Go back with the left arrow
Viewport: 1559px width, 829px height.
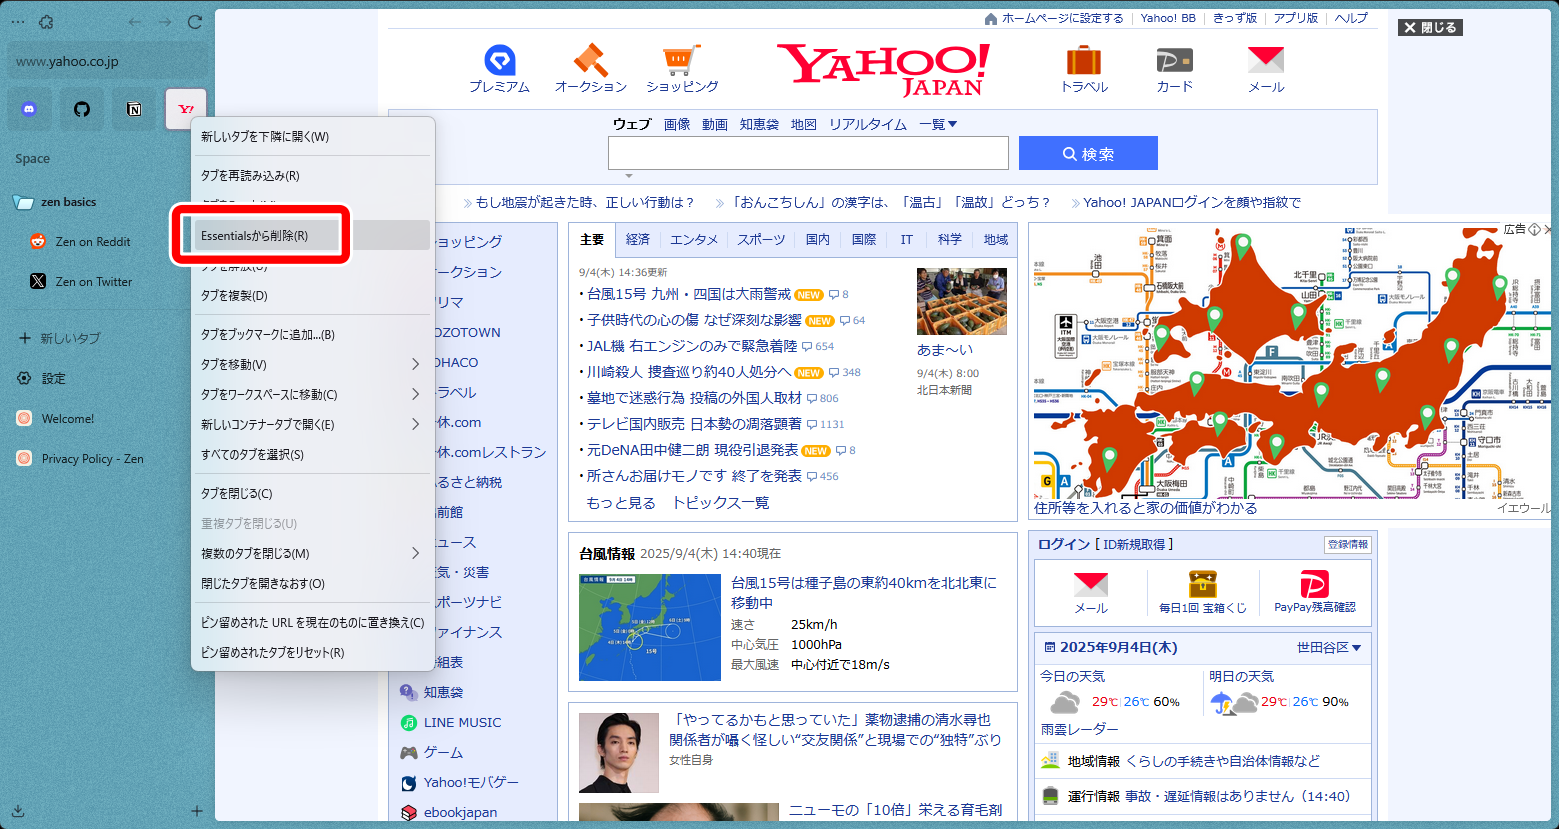click(x=135, y=22)
